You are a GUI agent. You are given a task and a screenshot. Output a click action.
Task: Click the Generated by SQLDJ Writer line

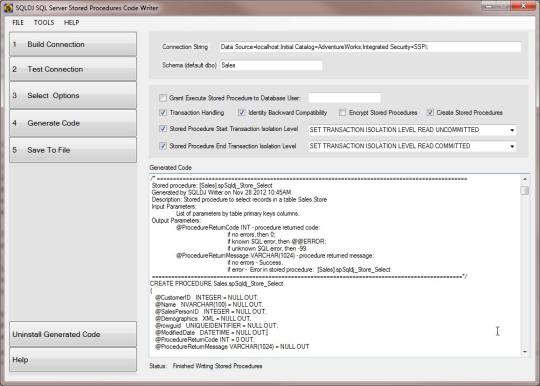pyautogui.click(x=221, y=192)
